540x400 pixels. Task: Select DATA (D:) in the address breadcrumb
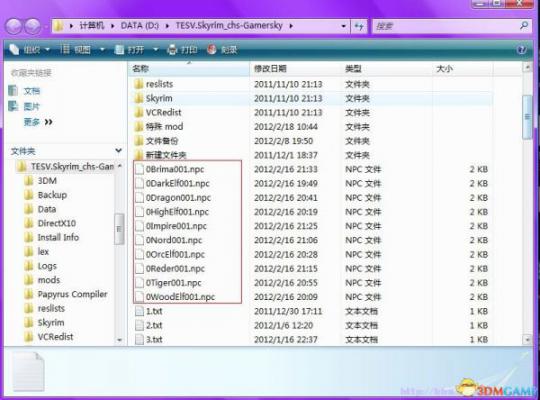[140, 25]
